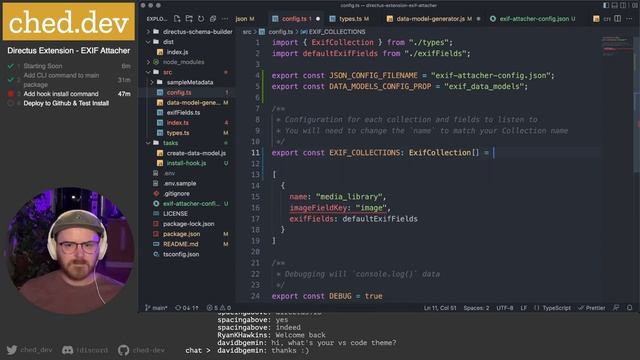Switch to exif-attacher-config.json tab
This screenshot has height=360, width=640.
click(534, 19)
